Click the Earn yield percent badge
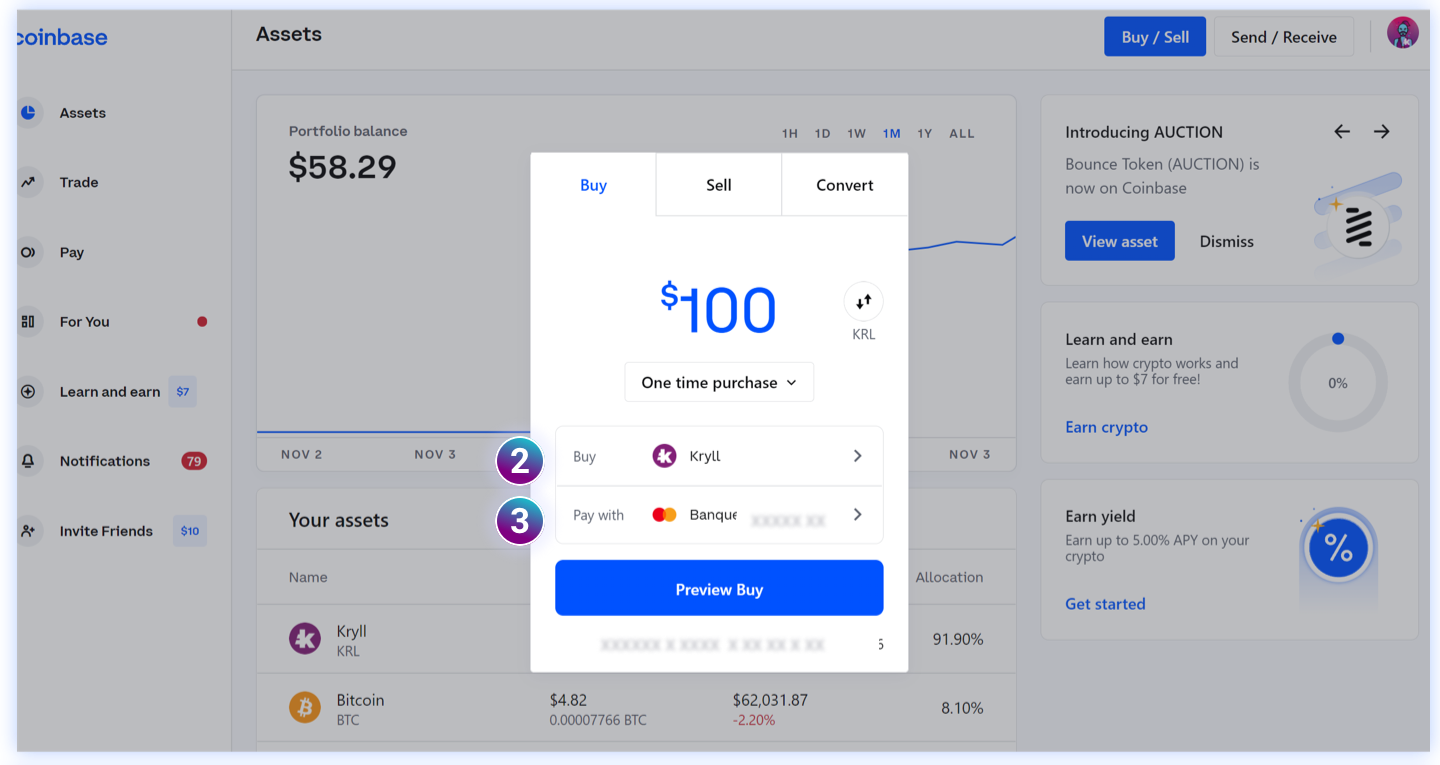The height and width of the screenshot is (765, 1440). tap(1338, 548)
